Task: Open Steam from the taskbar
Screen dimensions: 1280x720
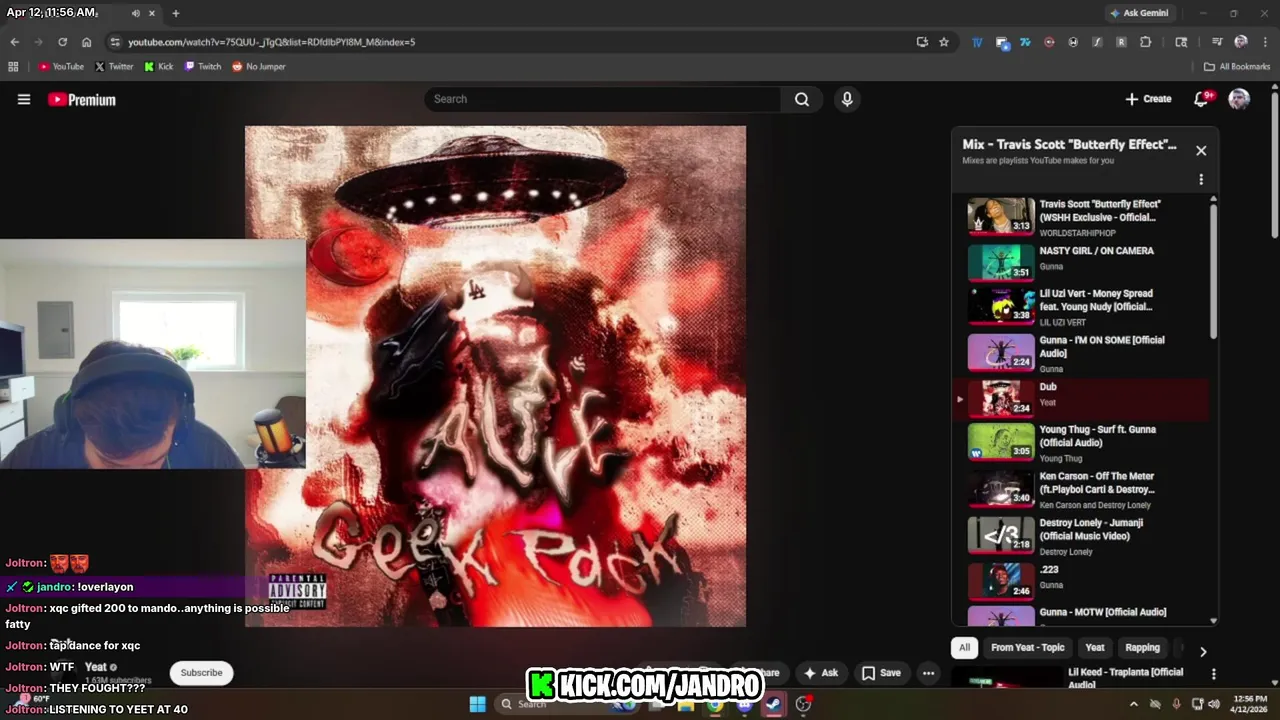Action: [x=773, y=704]
